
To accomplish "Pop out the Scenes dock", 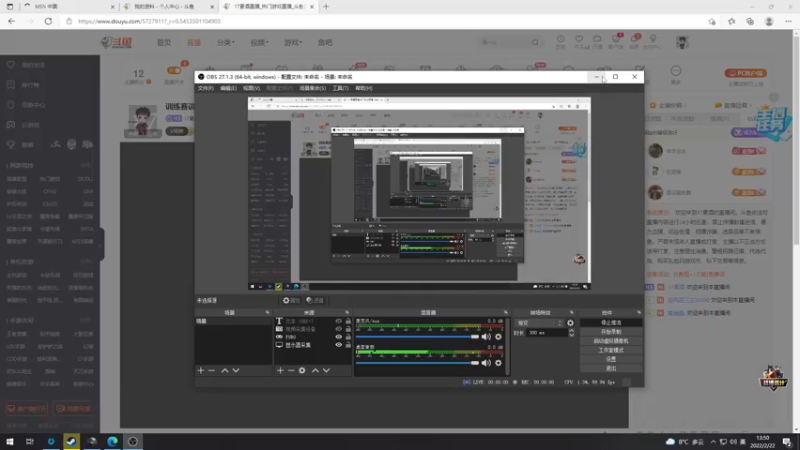I will pyautogui.click(x=267, y=312).
